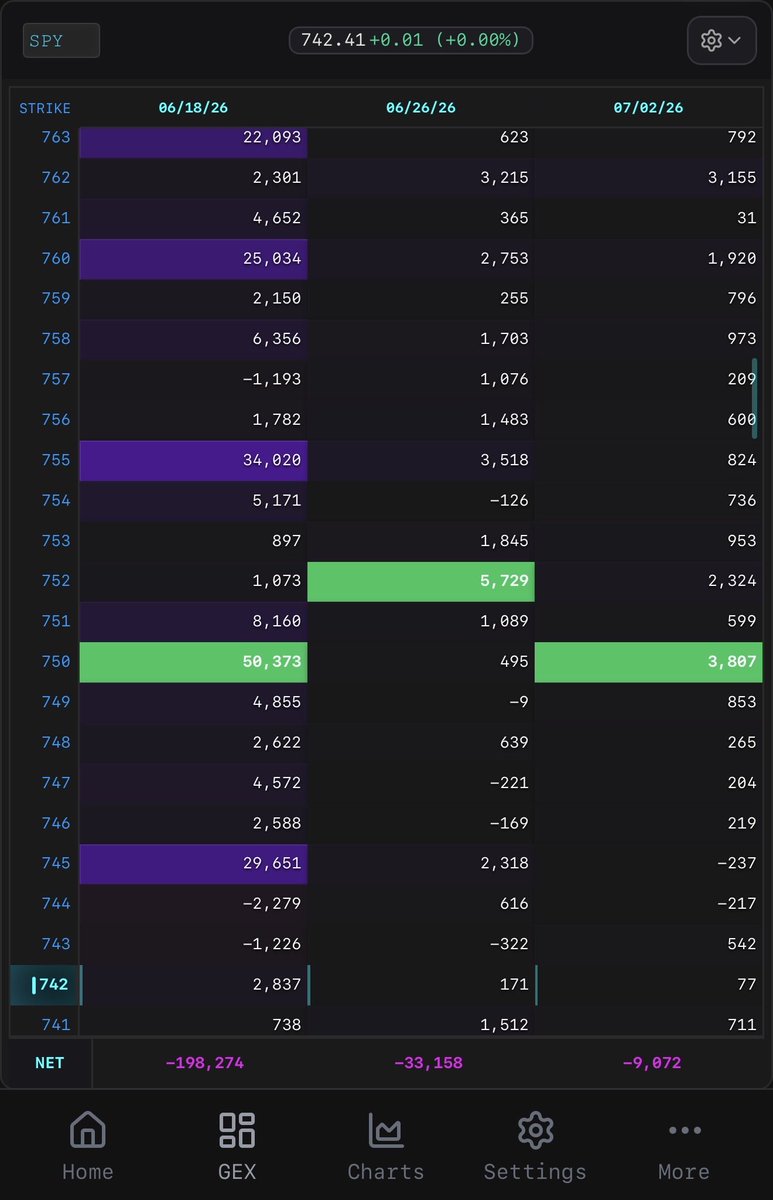
Task: Open the gear dropdown at top right
Action: (721, 40)
